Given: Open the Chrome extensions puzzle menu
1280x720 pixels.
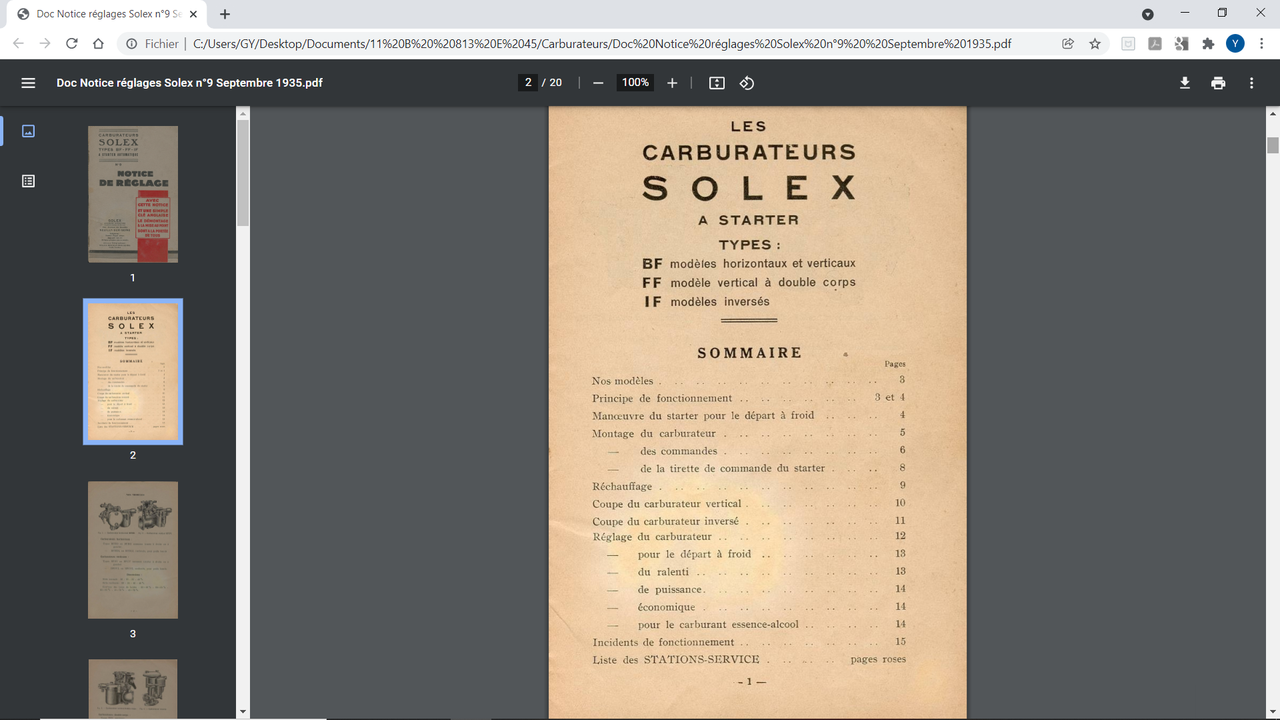Looking at the screenshot, I should [1208, 44].
